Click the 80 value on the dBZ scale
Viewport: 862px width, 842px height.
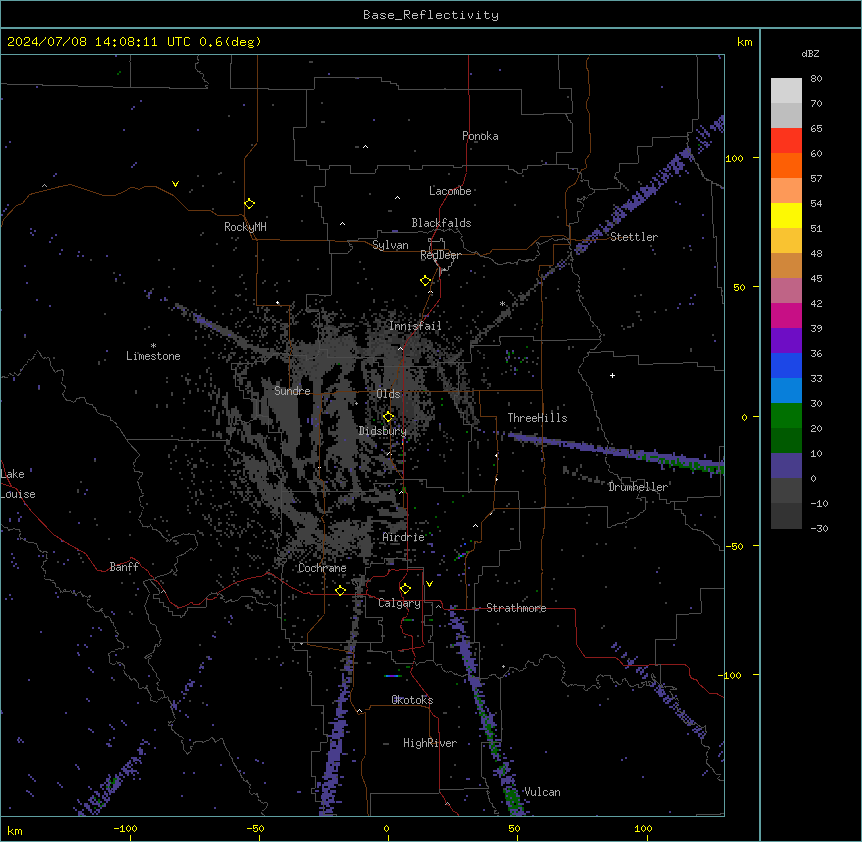(816, 79)
